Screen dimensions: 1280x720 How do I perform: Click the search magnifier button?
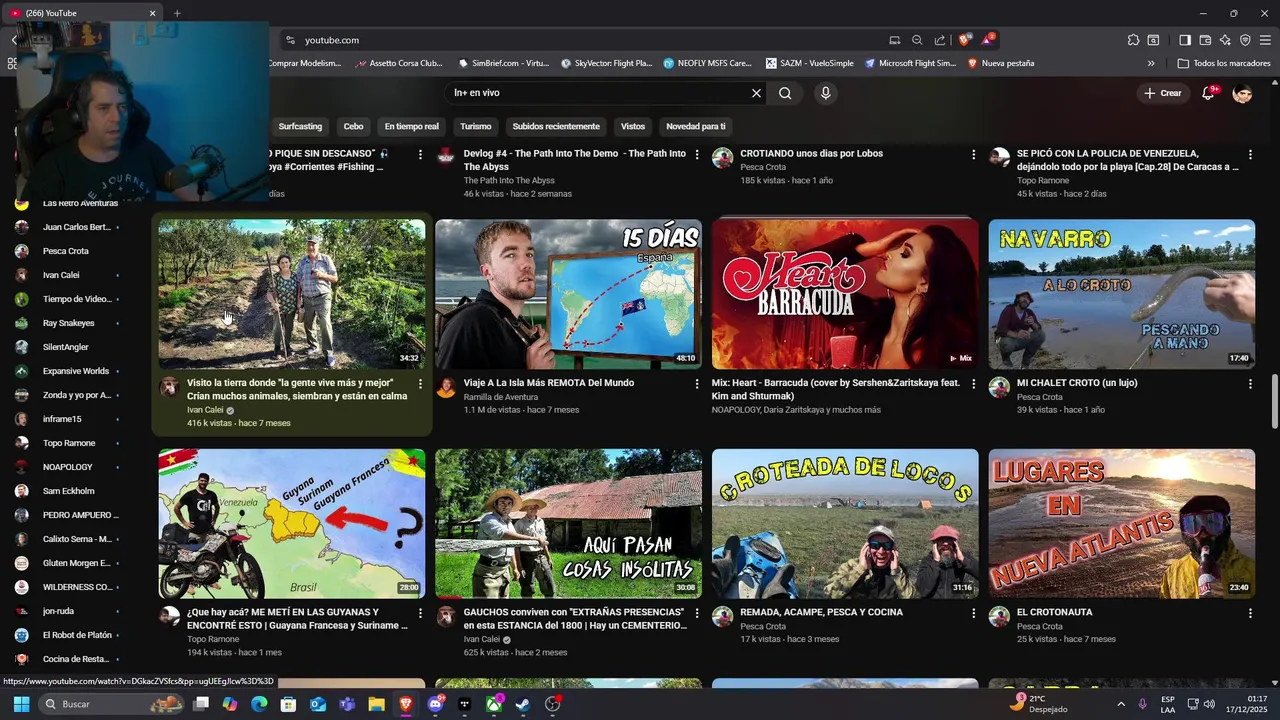pyautogui.click(x=785, y=93)
